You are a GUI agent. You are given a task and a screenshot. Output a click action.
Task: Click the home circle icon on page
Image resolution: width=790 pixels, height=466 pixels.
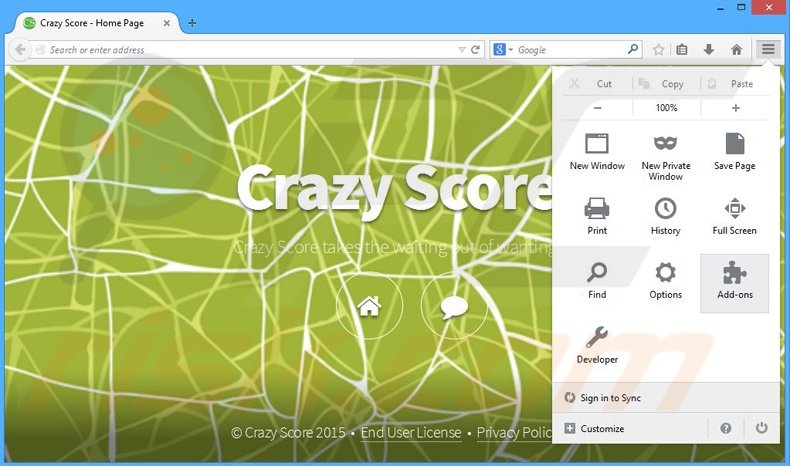coord(369,306)
